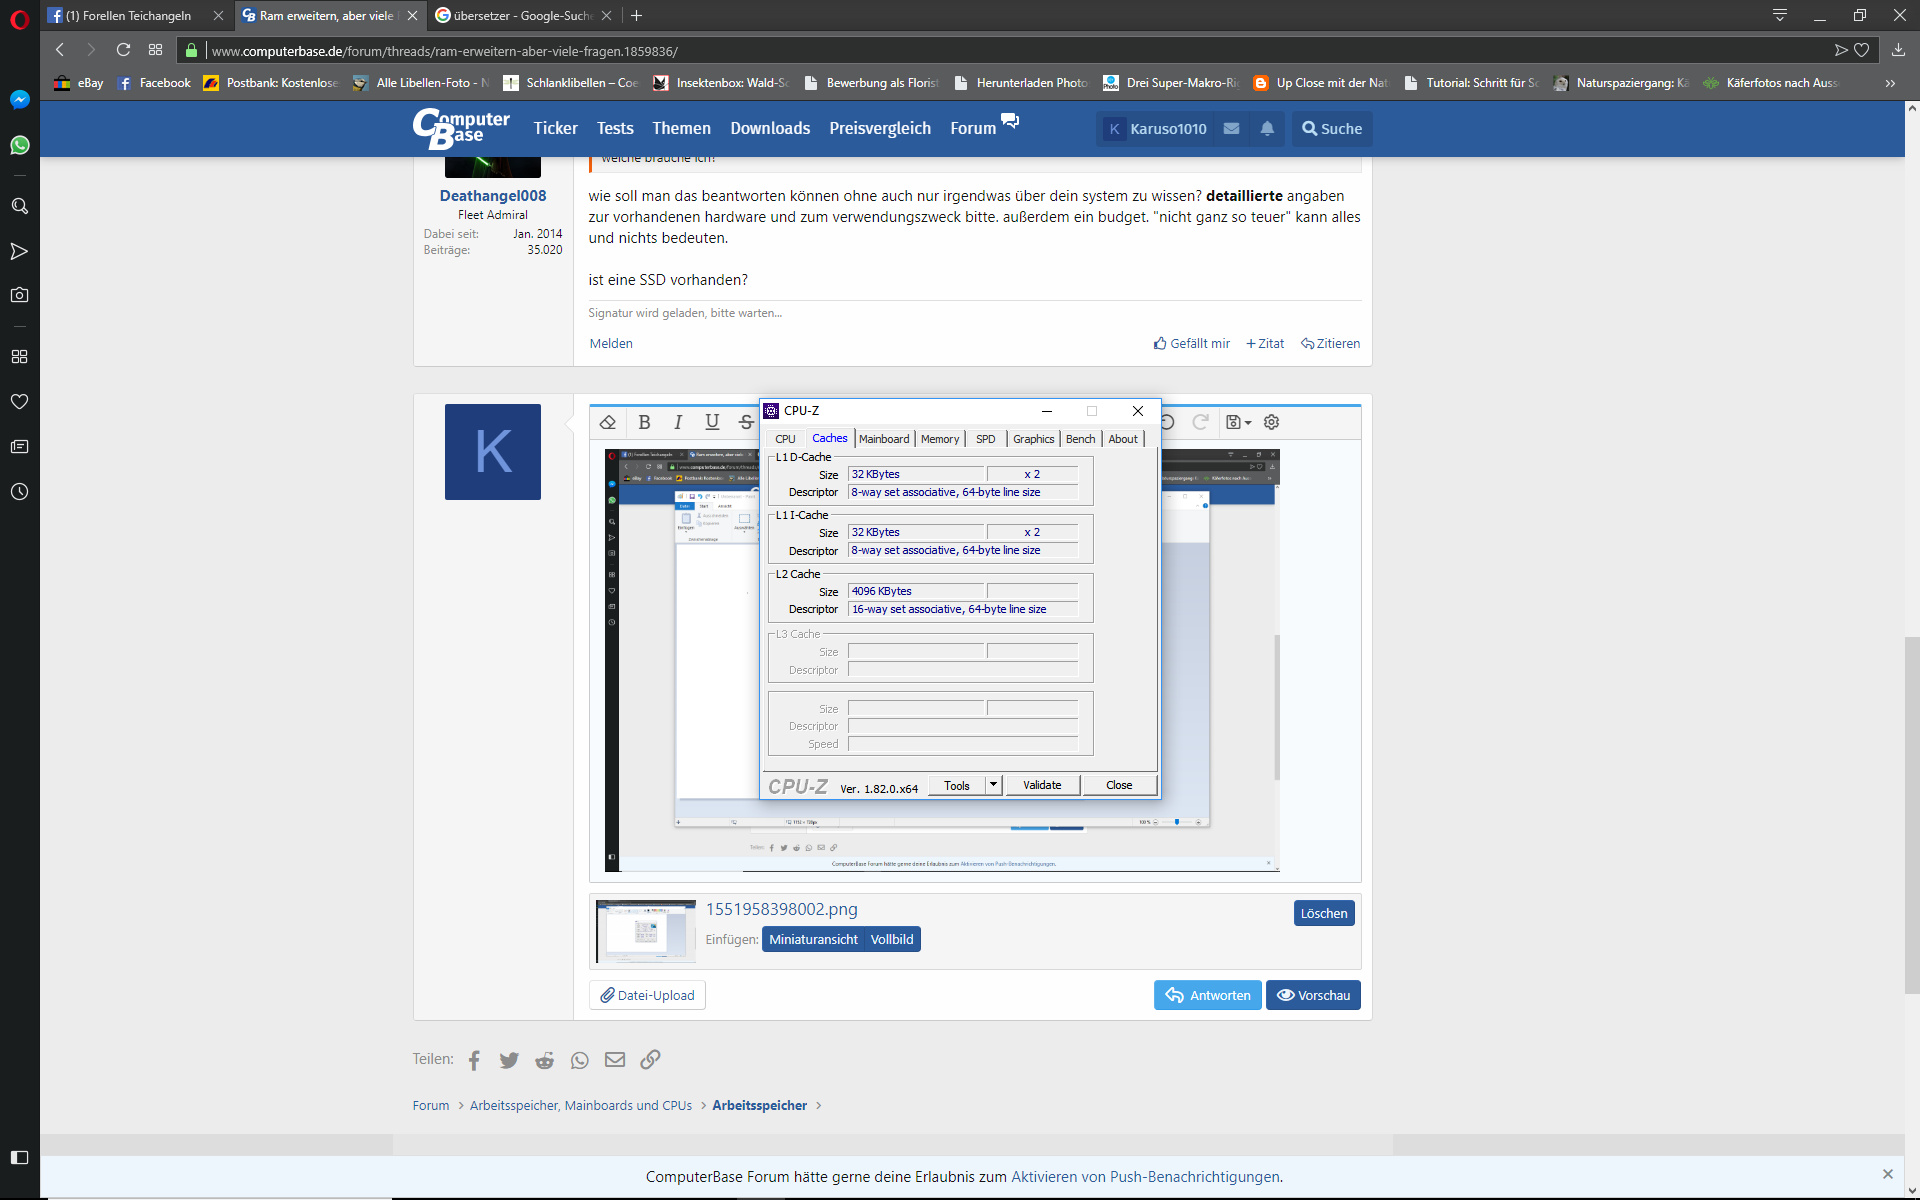
Task: Open CPU-Z Tools dropdown arrow
Action: (x=993, y=785)
